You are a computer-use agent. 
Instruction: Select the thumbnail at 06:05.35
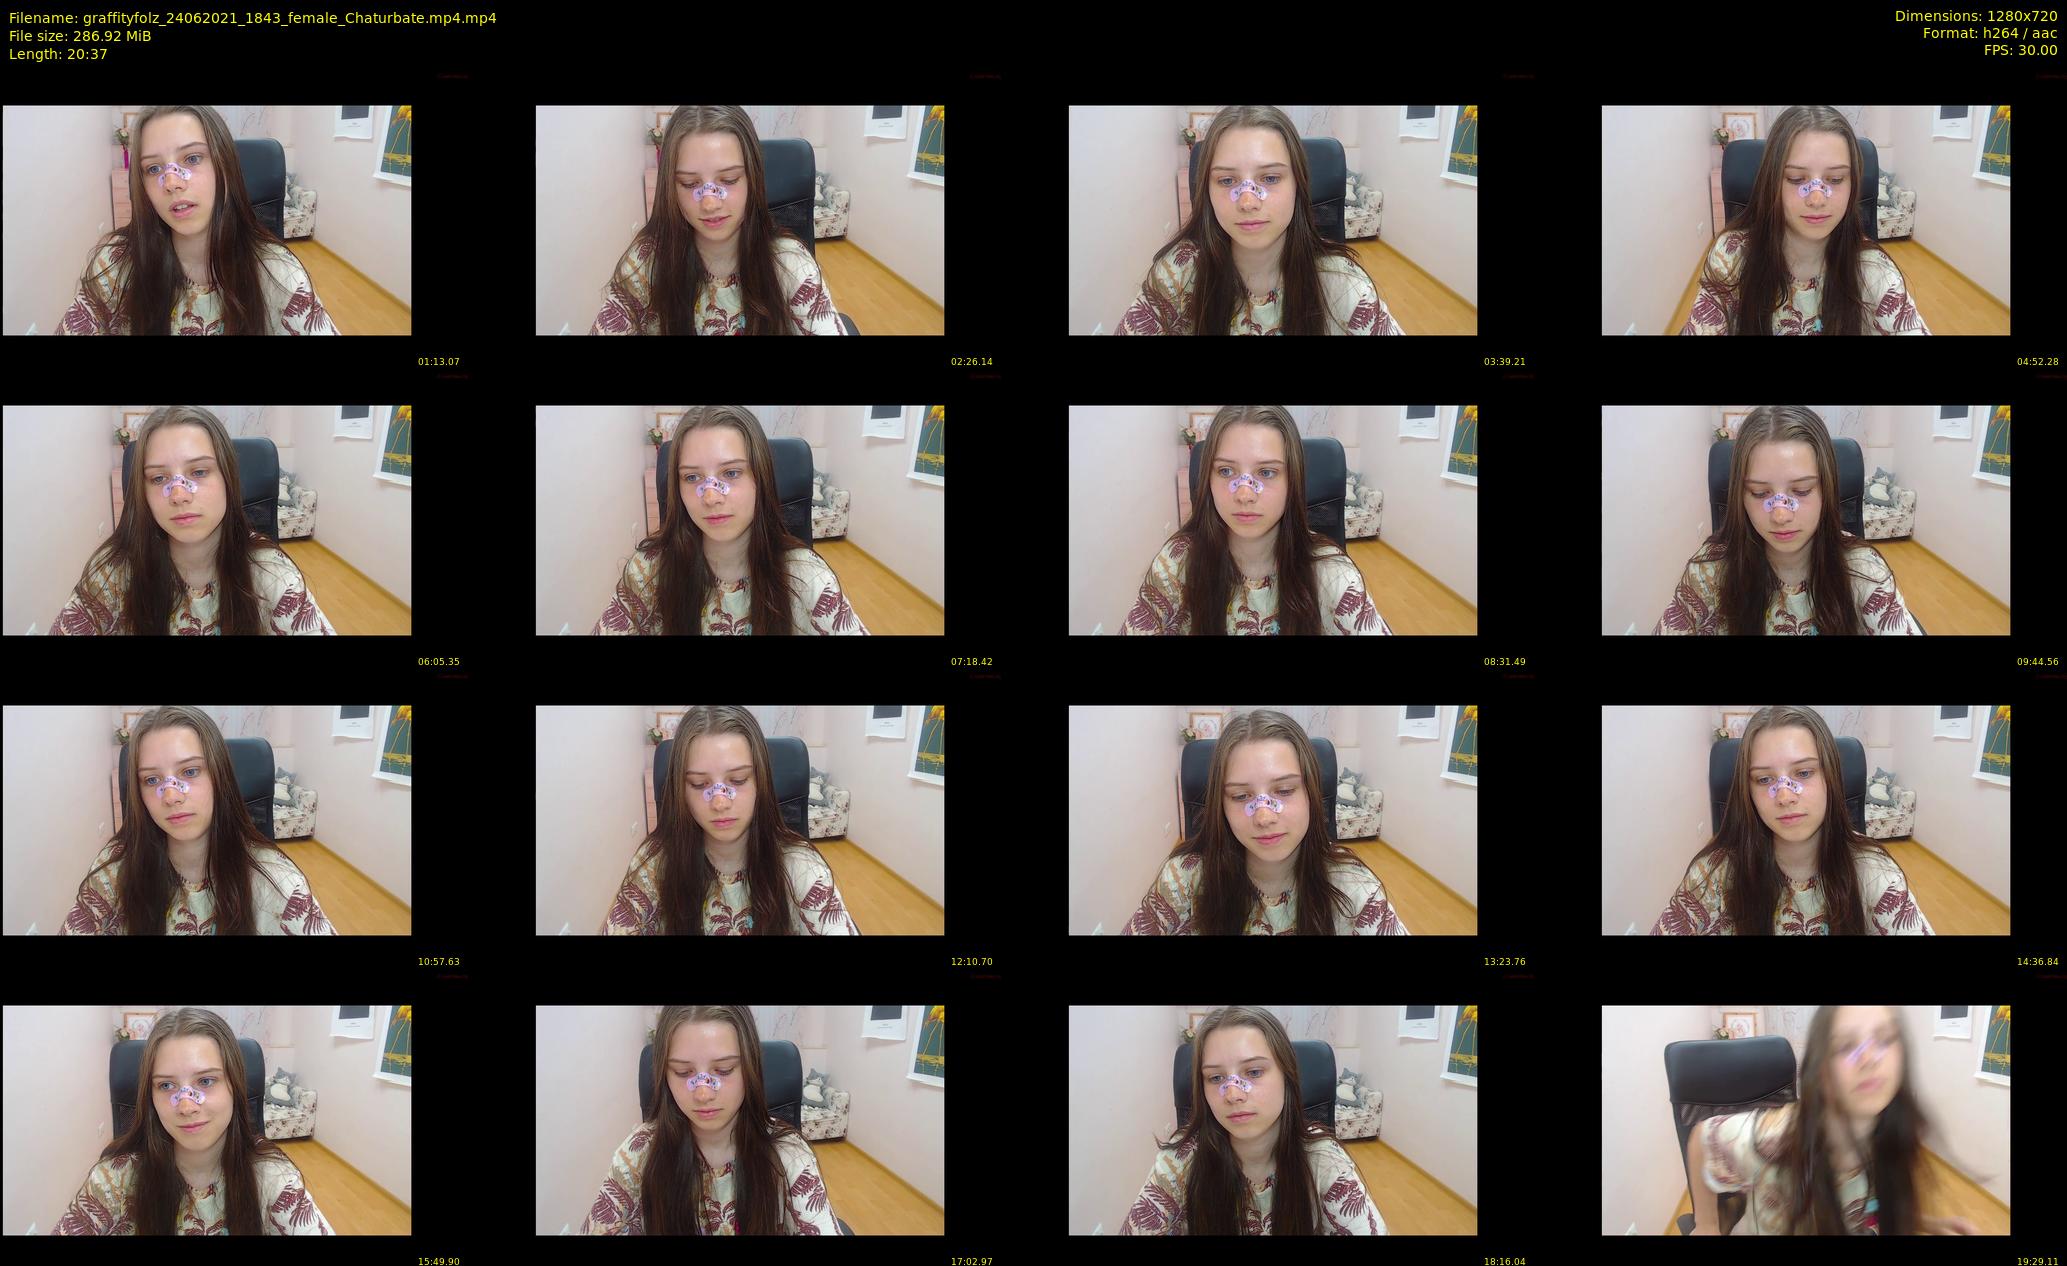point(207,520)
